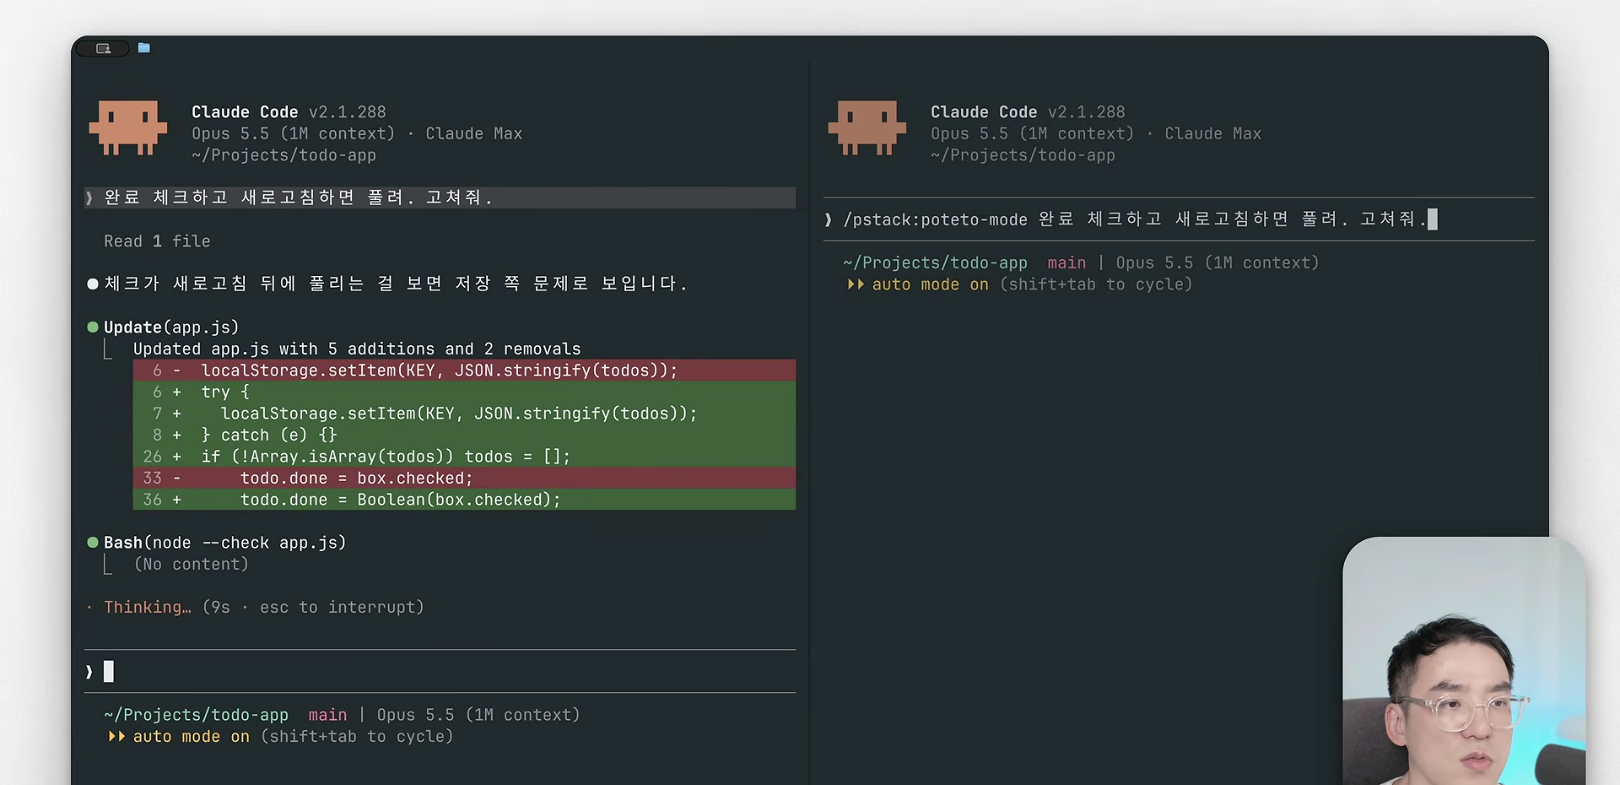Click the added "try {" diff line

pos(464,392)
